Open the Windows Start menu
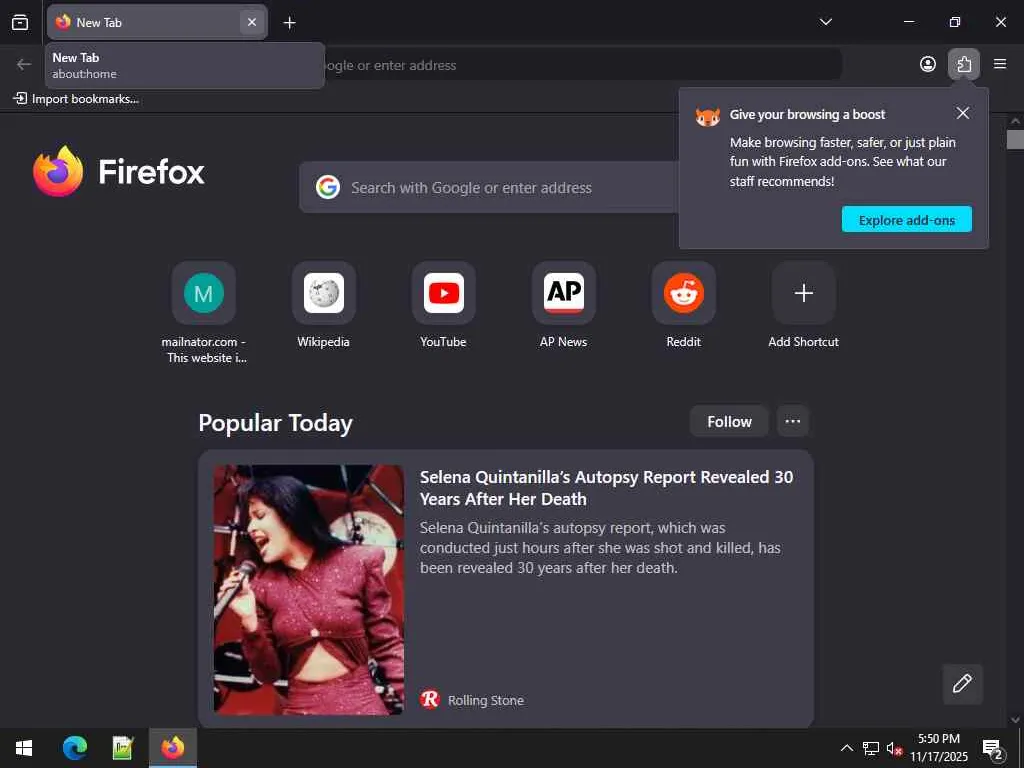 point(24,748)
